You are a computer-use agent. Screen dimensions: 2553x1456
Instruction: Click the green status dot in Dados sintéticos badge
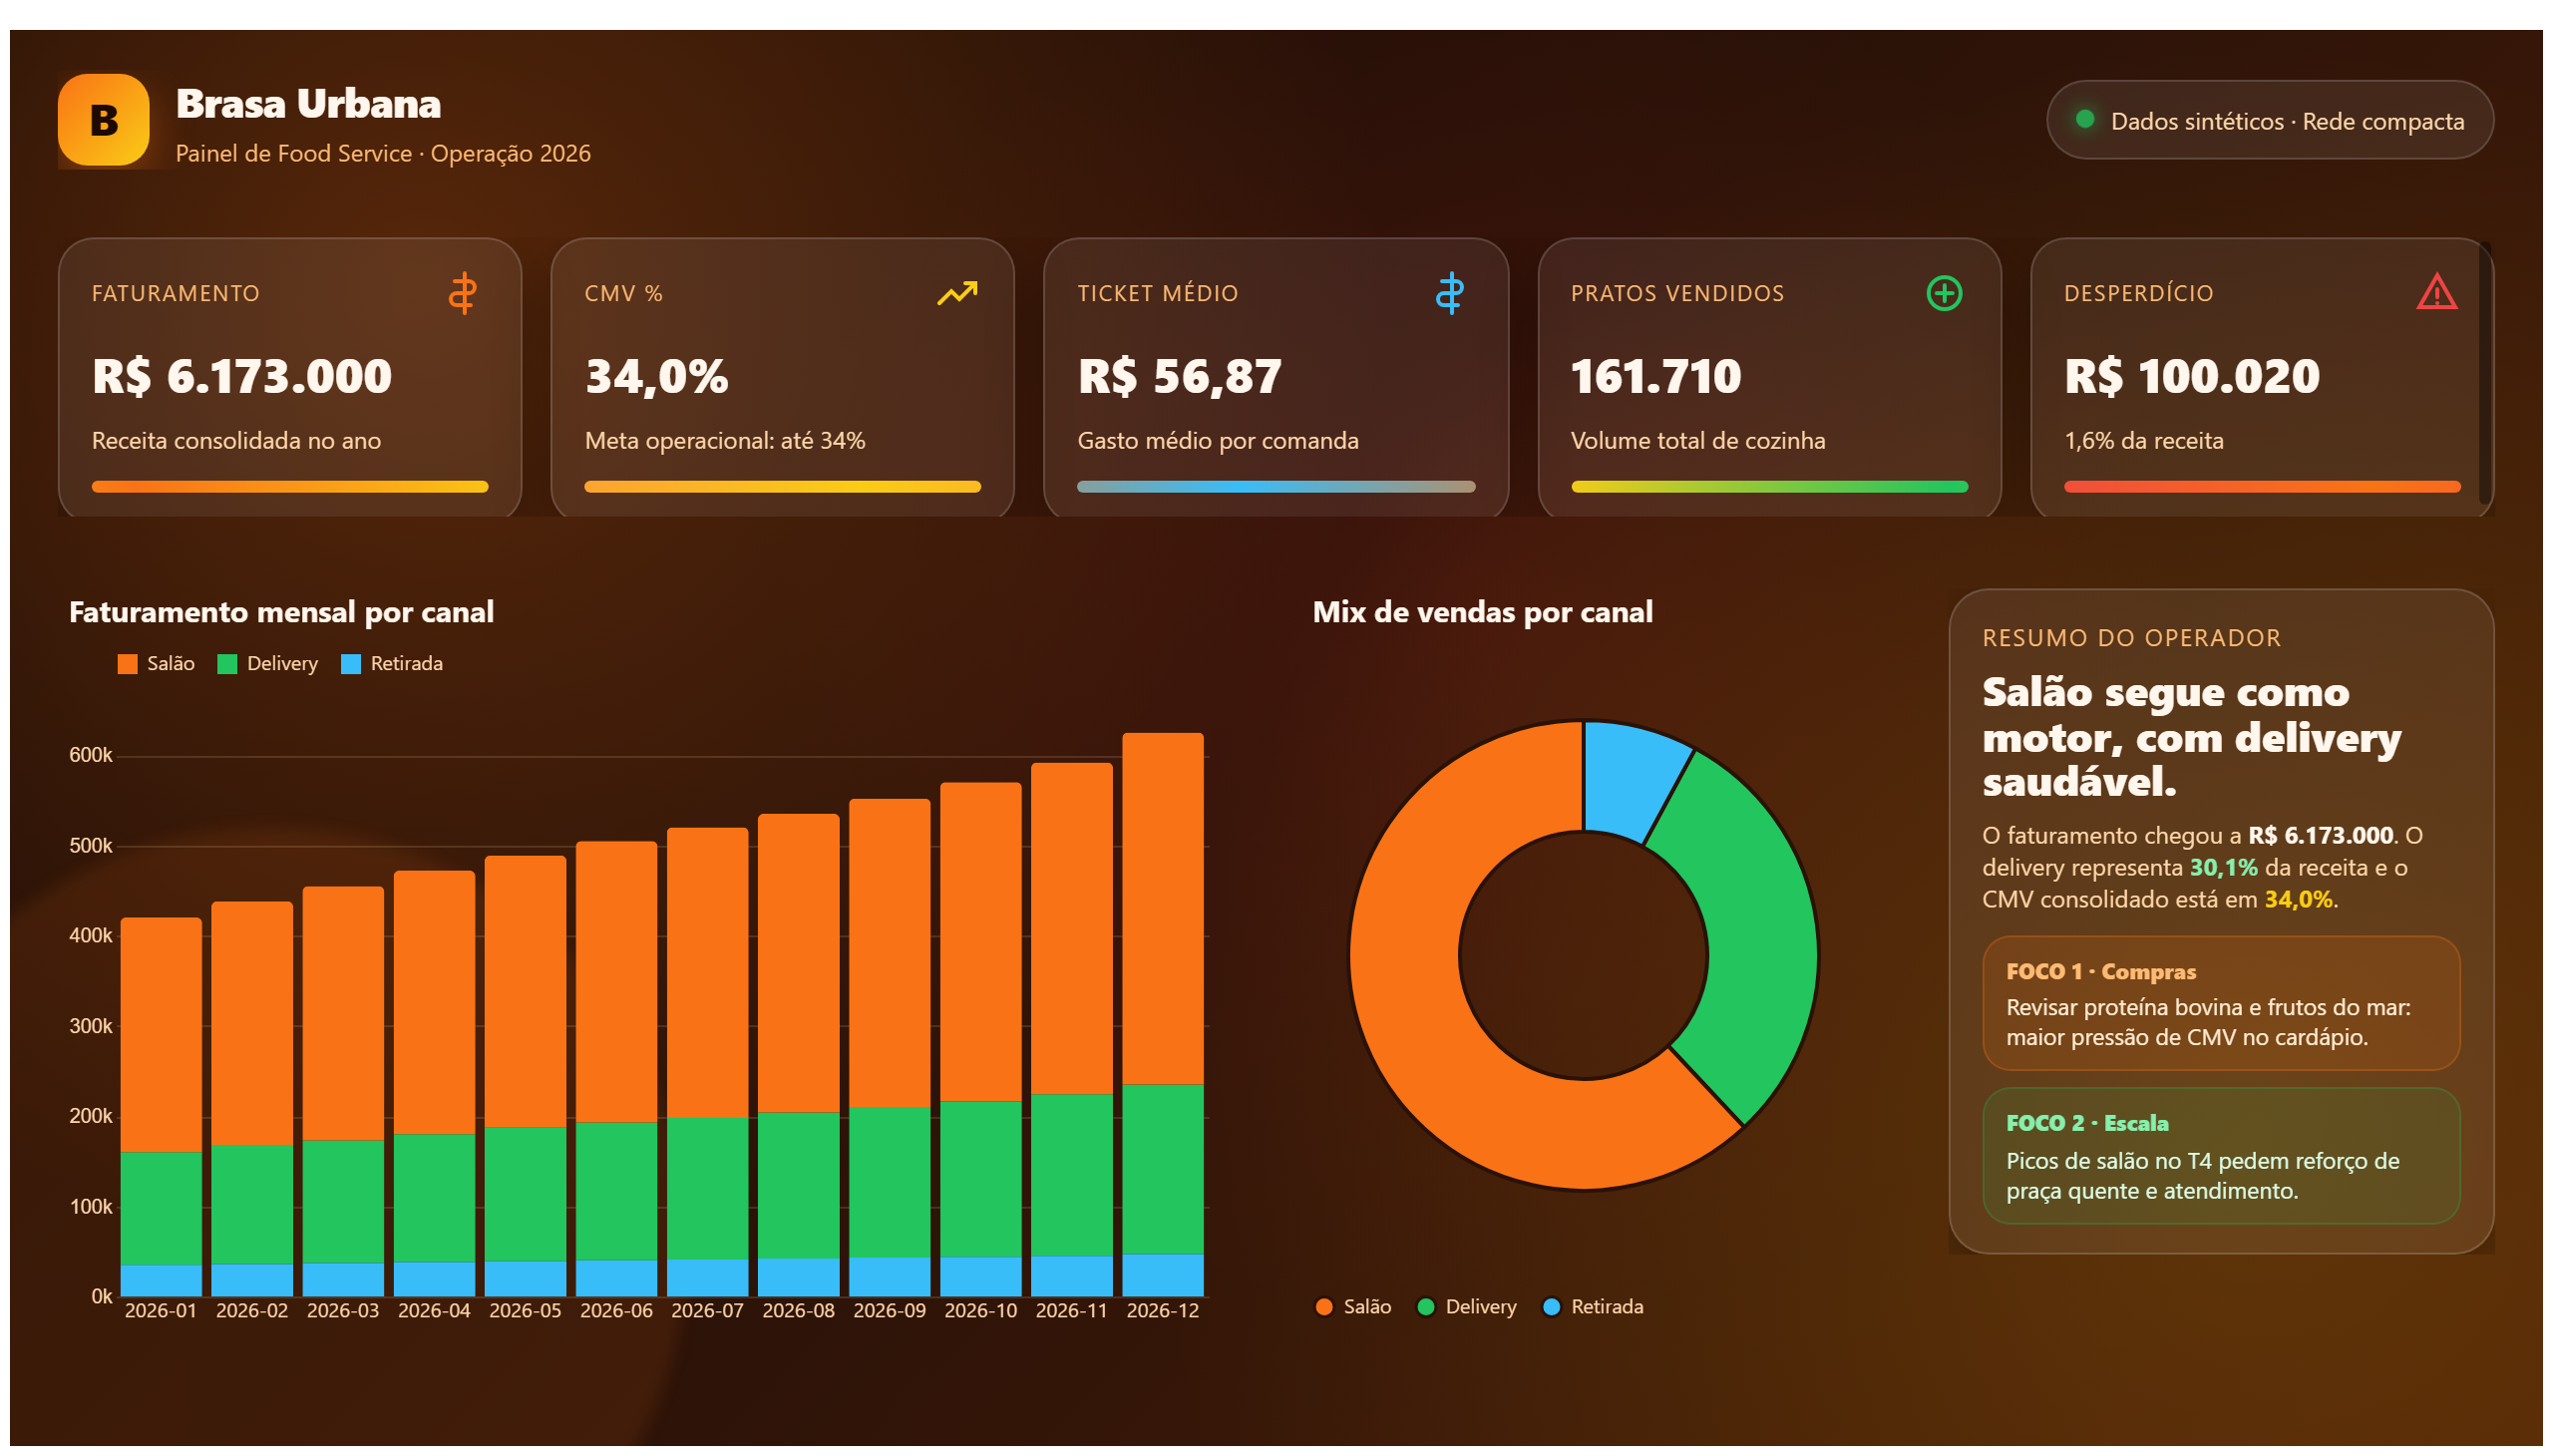[2084, 119]
